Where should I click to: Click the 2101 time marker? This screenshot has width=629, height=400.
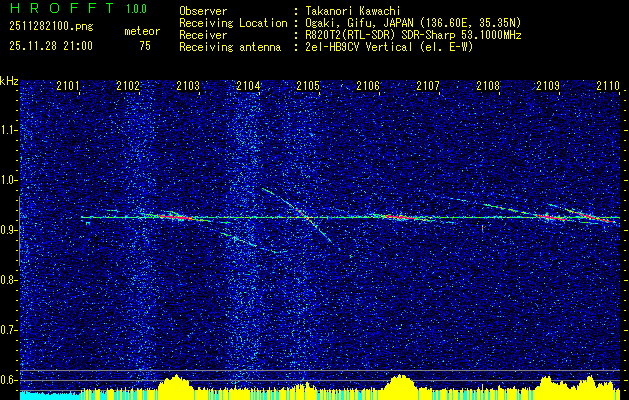pos(68,86)
